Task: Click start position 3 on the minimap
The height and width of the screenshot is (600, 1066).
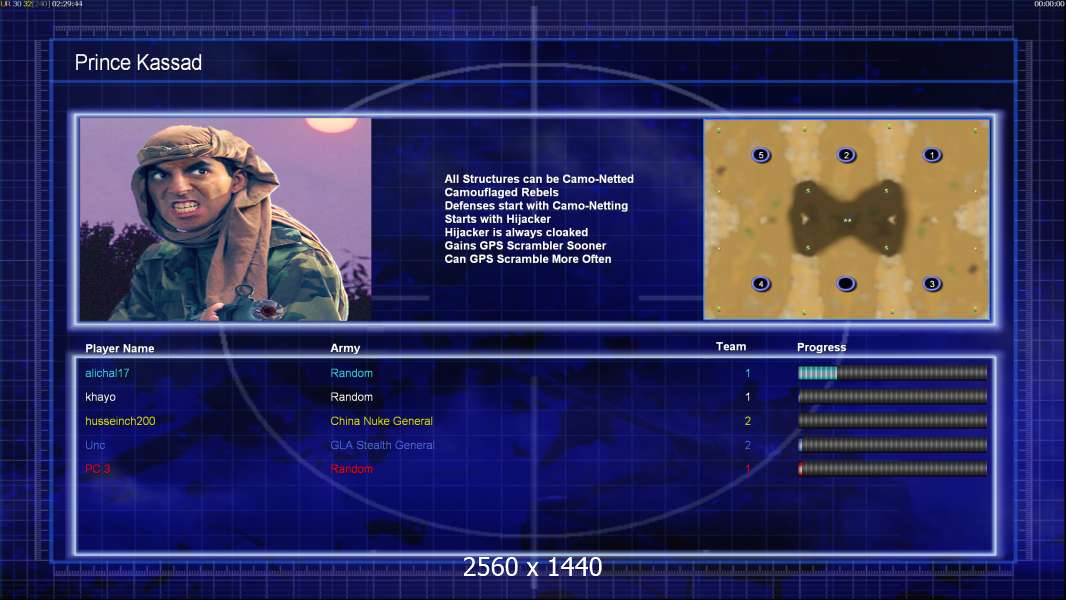Action: pos(932,283)
